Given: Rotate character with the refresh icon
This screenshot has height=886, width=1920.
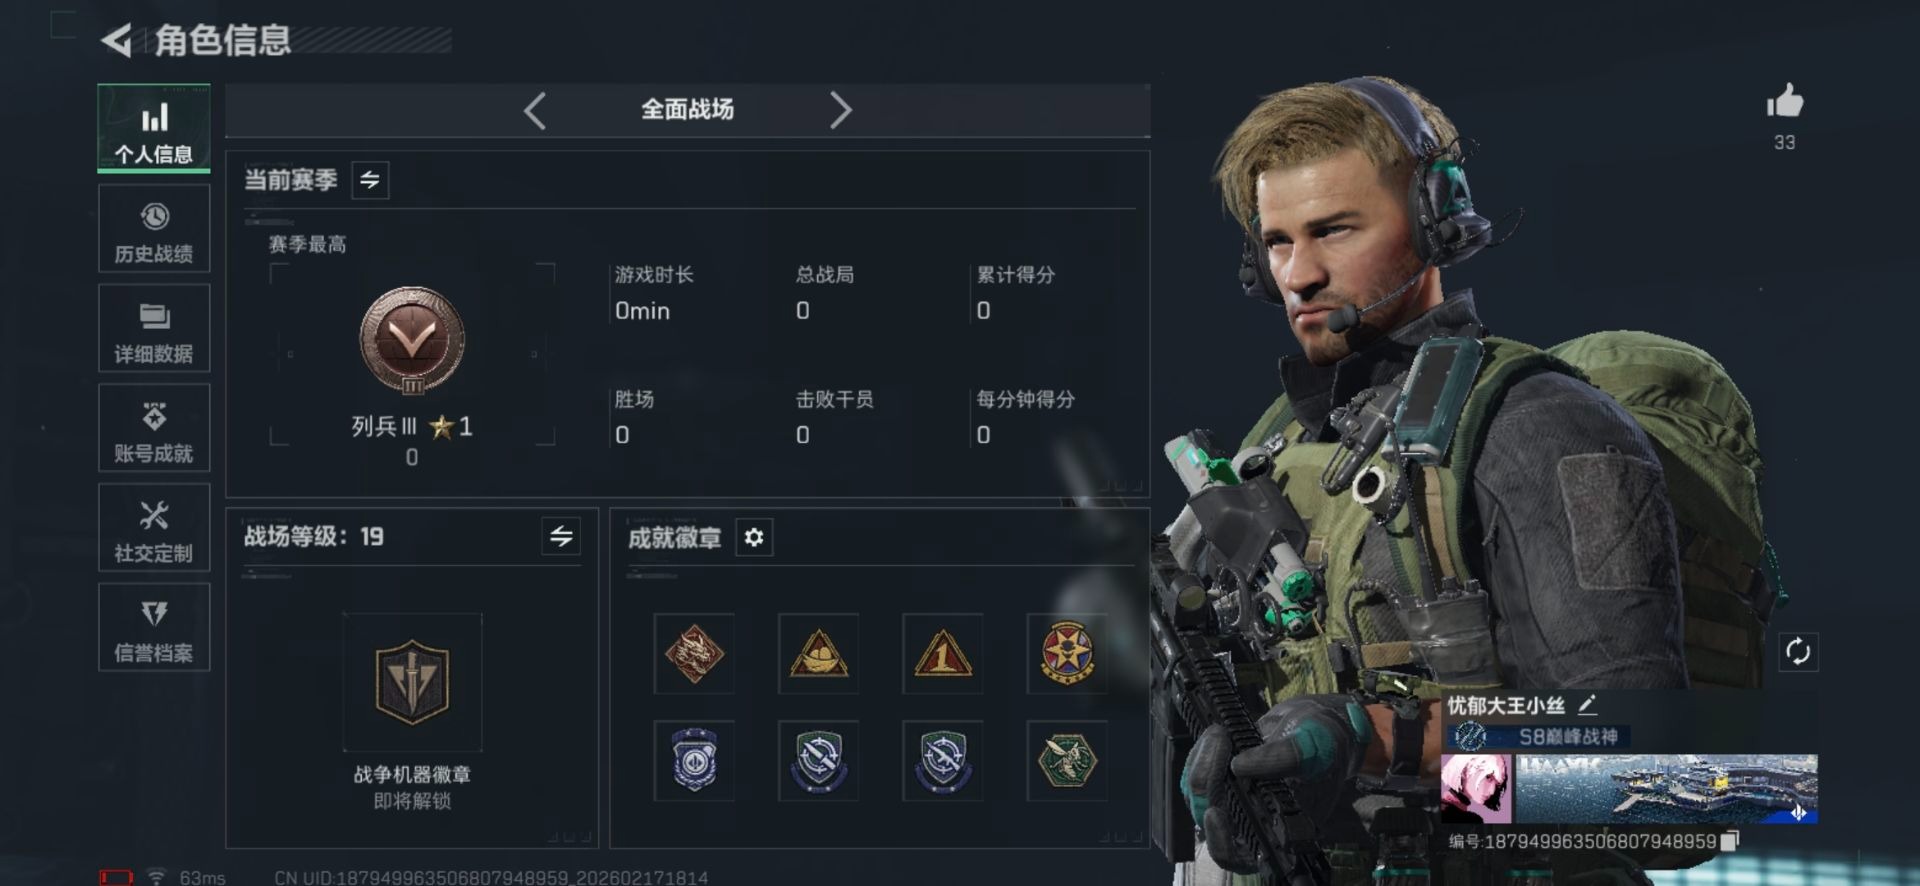Looking at the screenshot, I should 1797,652.
